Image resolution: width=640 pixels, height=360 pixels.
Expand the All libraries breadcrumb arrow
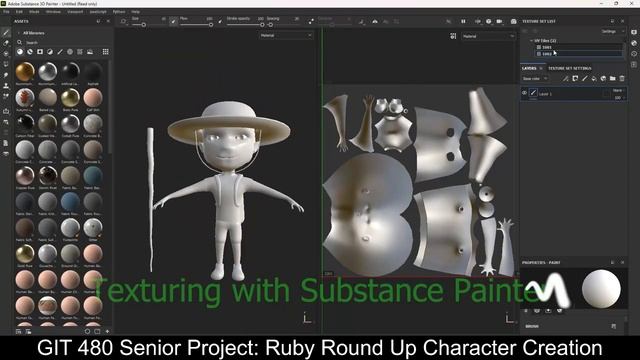click(x=18, y=33)
